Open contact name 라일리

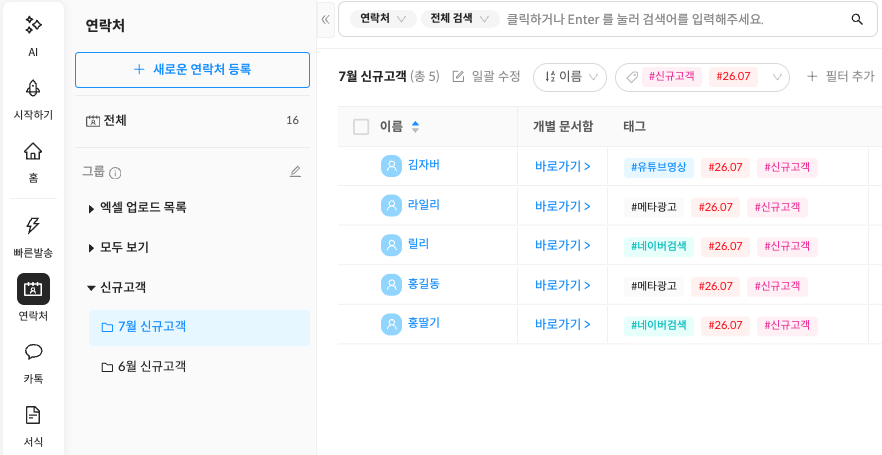tap(424, 205)
